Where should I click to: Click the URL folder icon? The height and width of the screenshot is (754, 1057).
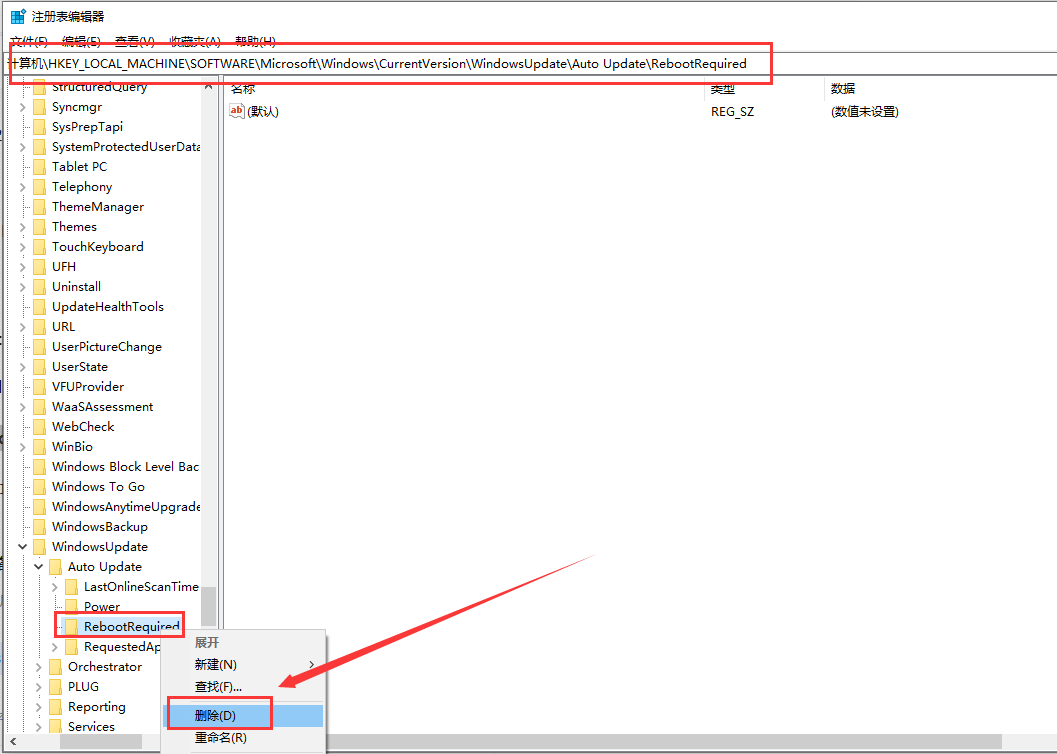[40, 327]
